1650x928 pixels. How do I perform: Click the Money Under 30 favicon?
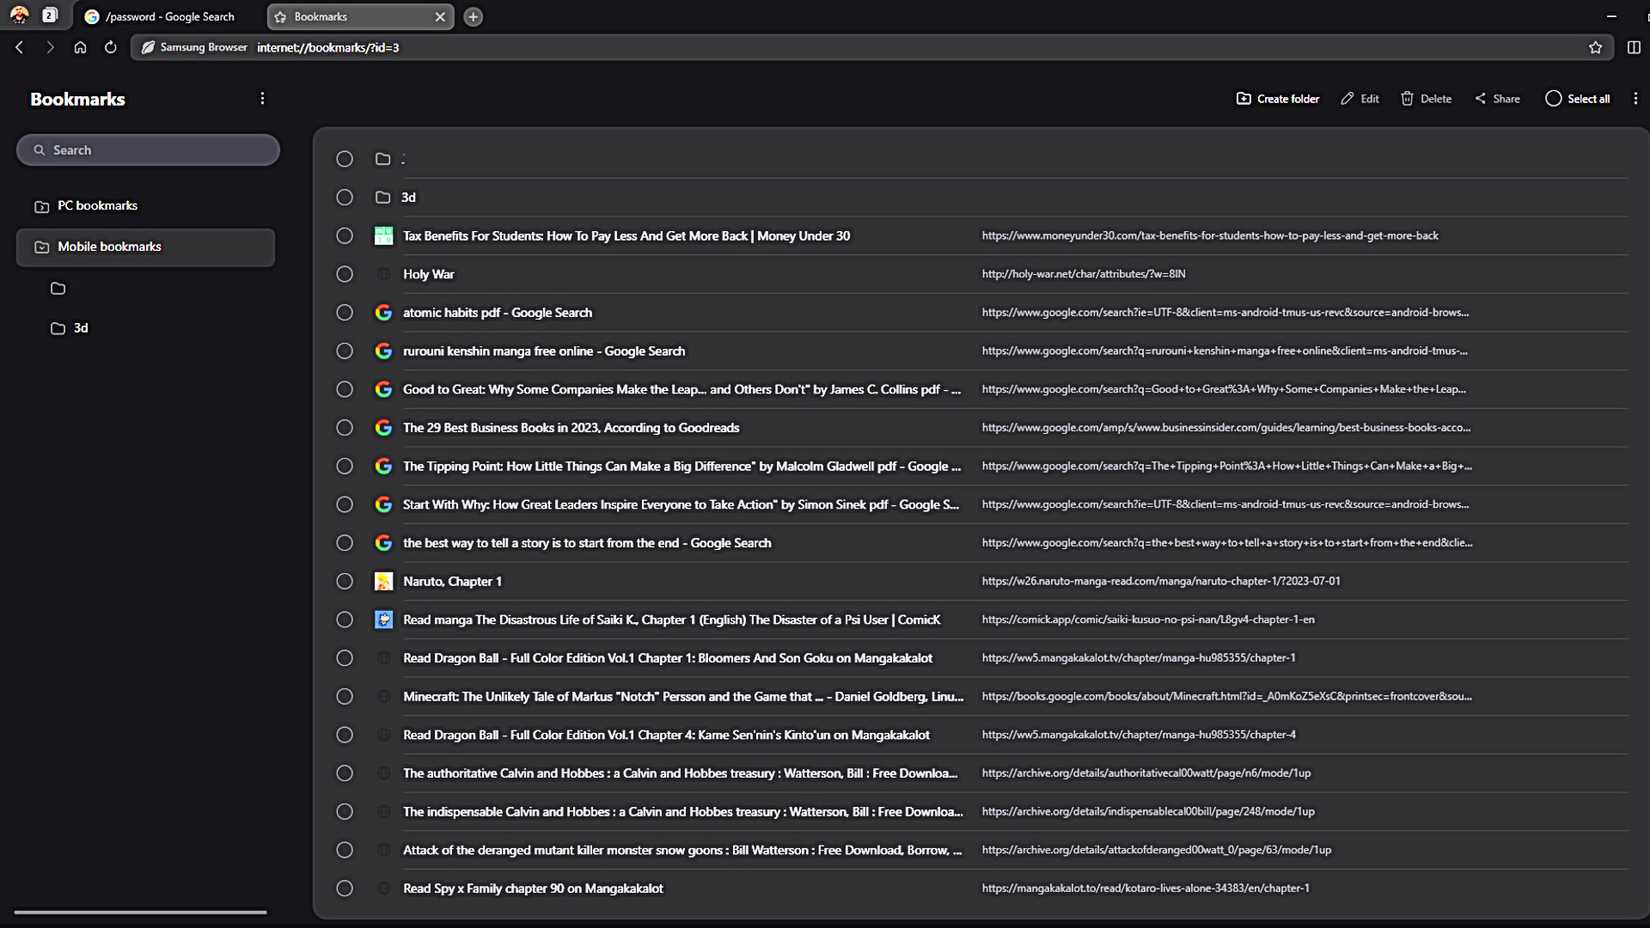click(x=383, y=236)
